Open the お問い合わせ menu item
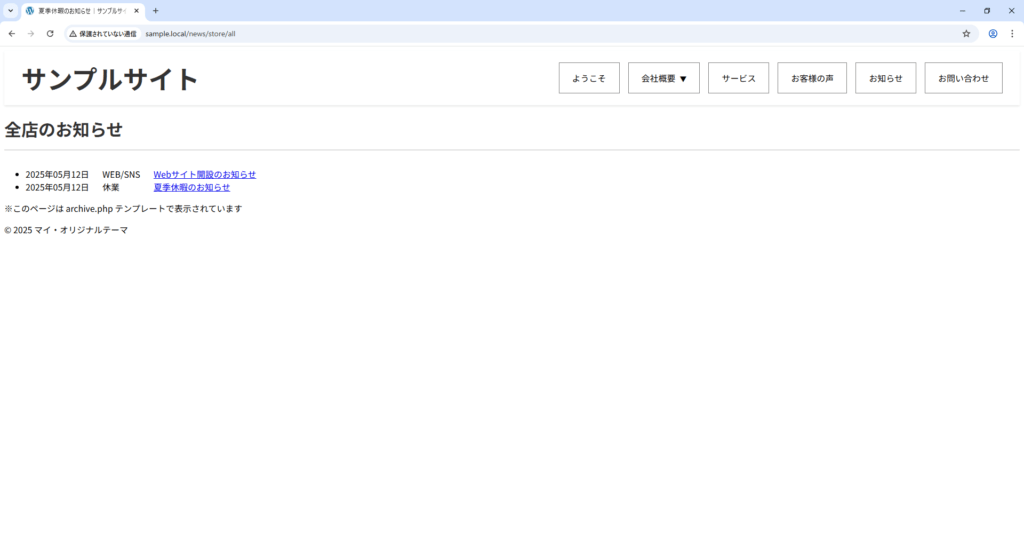This screenshot has width=1024, height=555. click(963, 78)
